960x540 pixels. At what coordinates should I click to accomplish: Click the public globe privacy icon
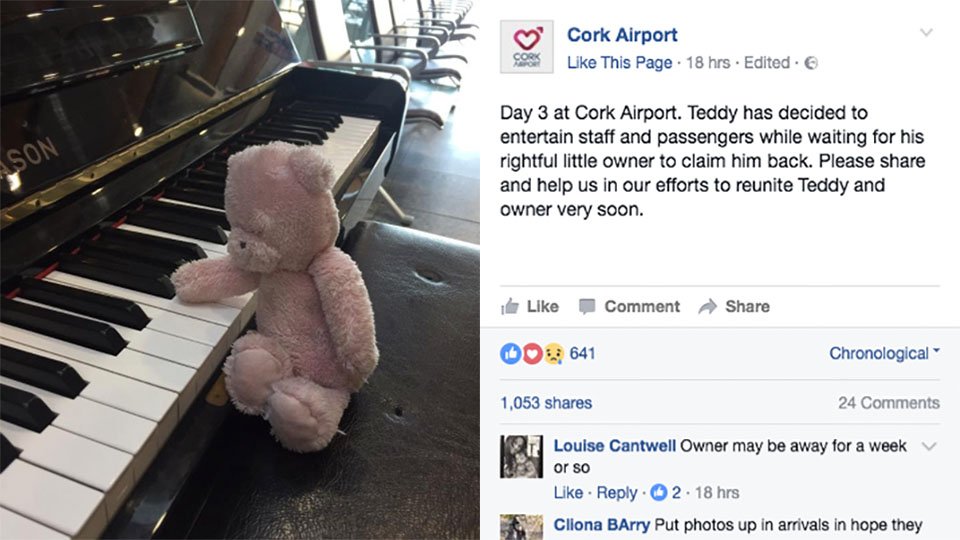point(811,63)
